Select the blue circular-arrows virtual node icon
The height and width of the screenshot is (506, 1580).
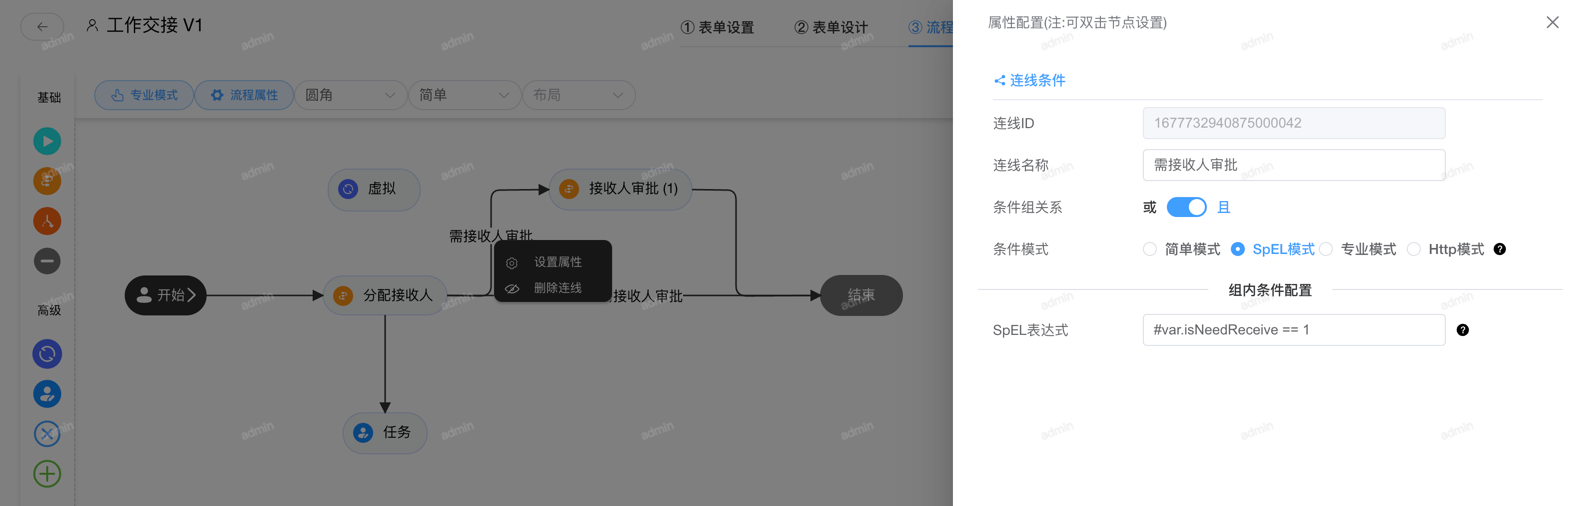coord(47,354)
